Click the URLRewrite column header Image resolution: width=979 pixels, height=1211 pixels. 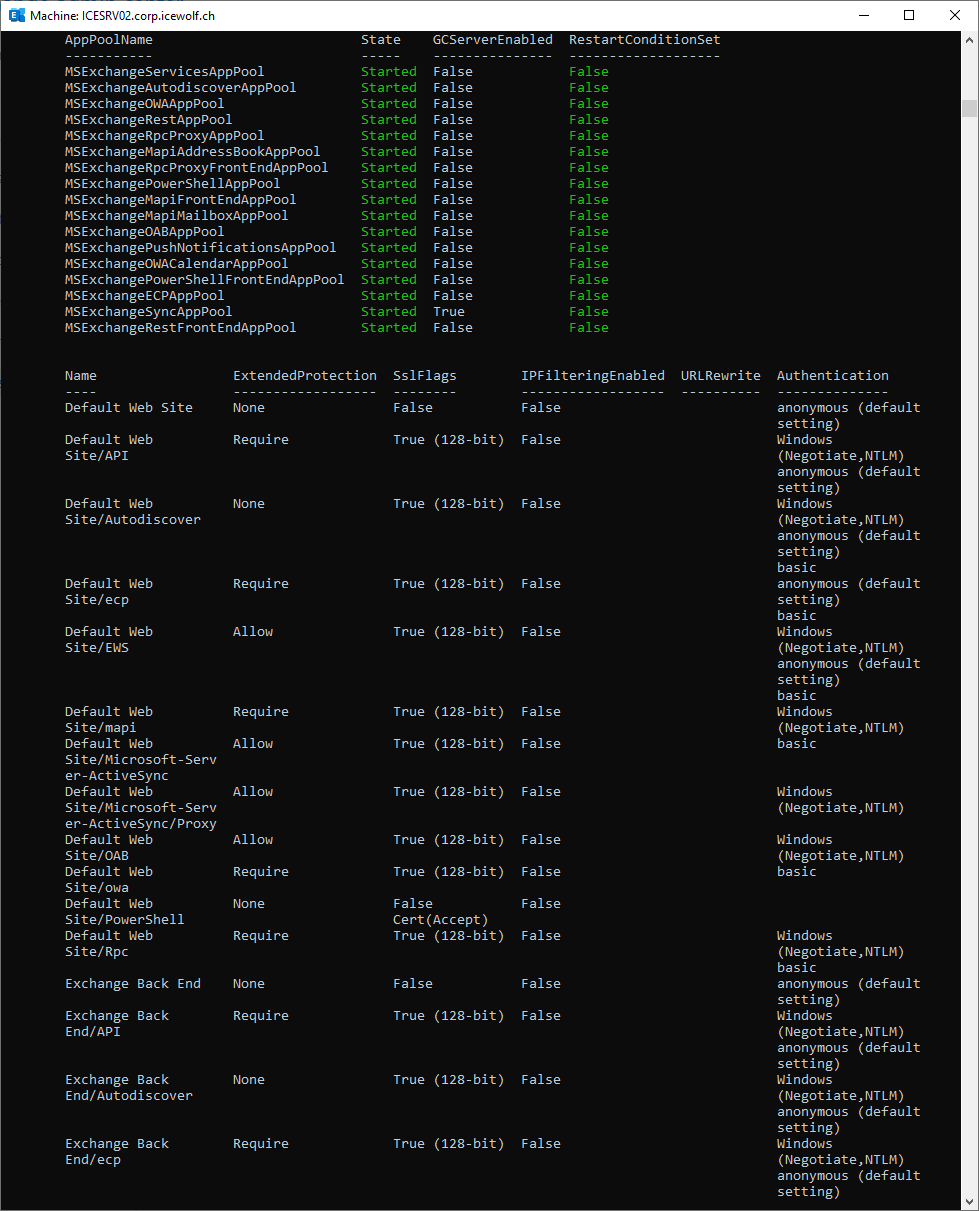coord(720,376)
